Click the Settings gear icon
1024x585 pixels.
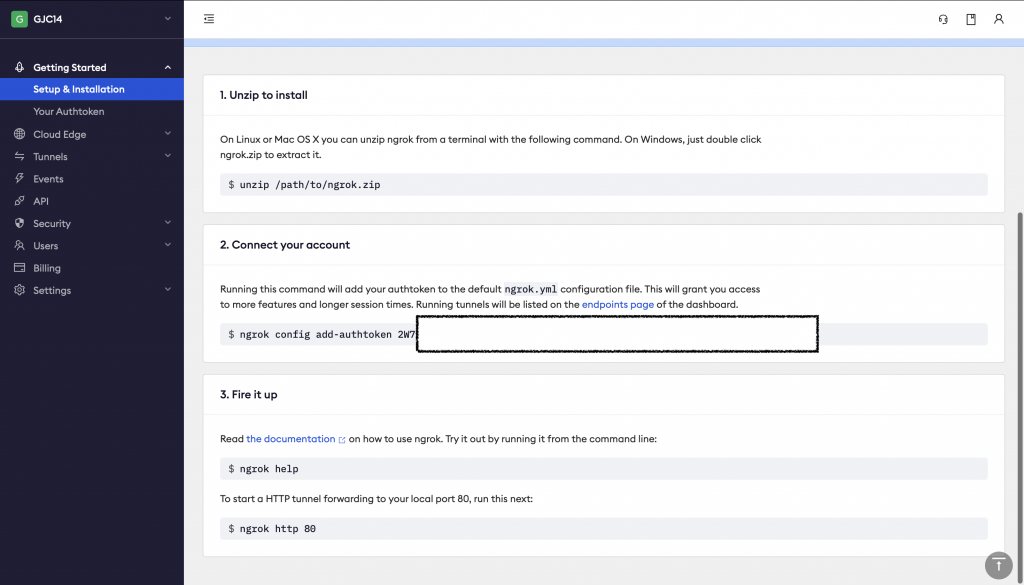(x=20, y=290)
